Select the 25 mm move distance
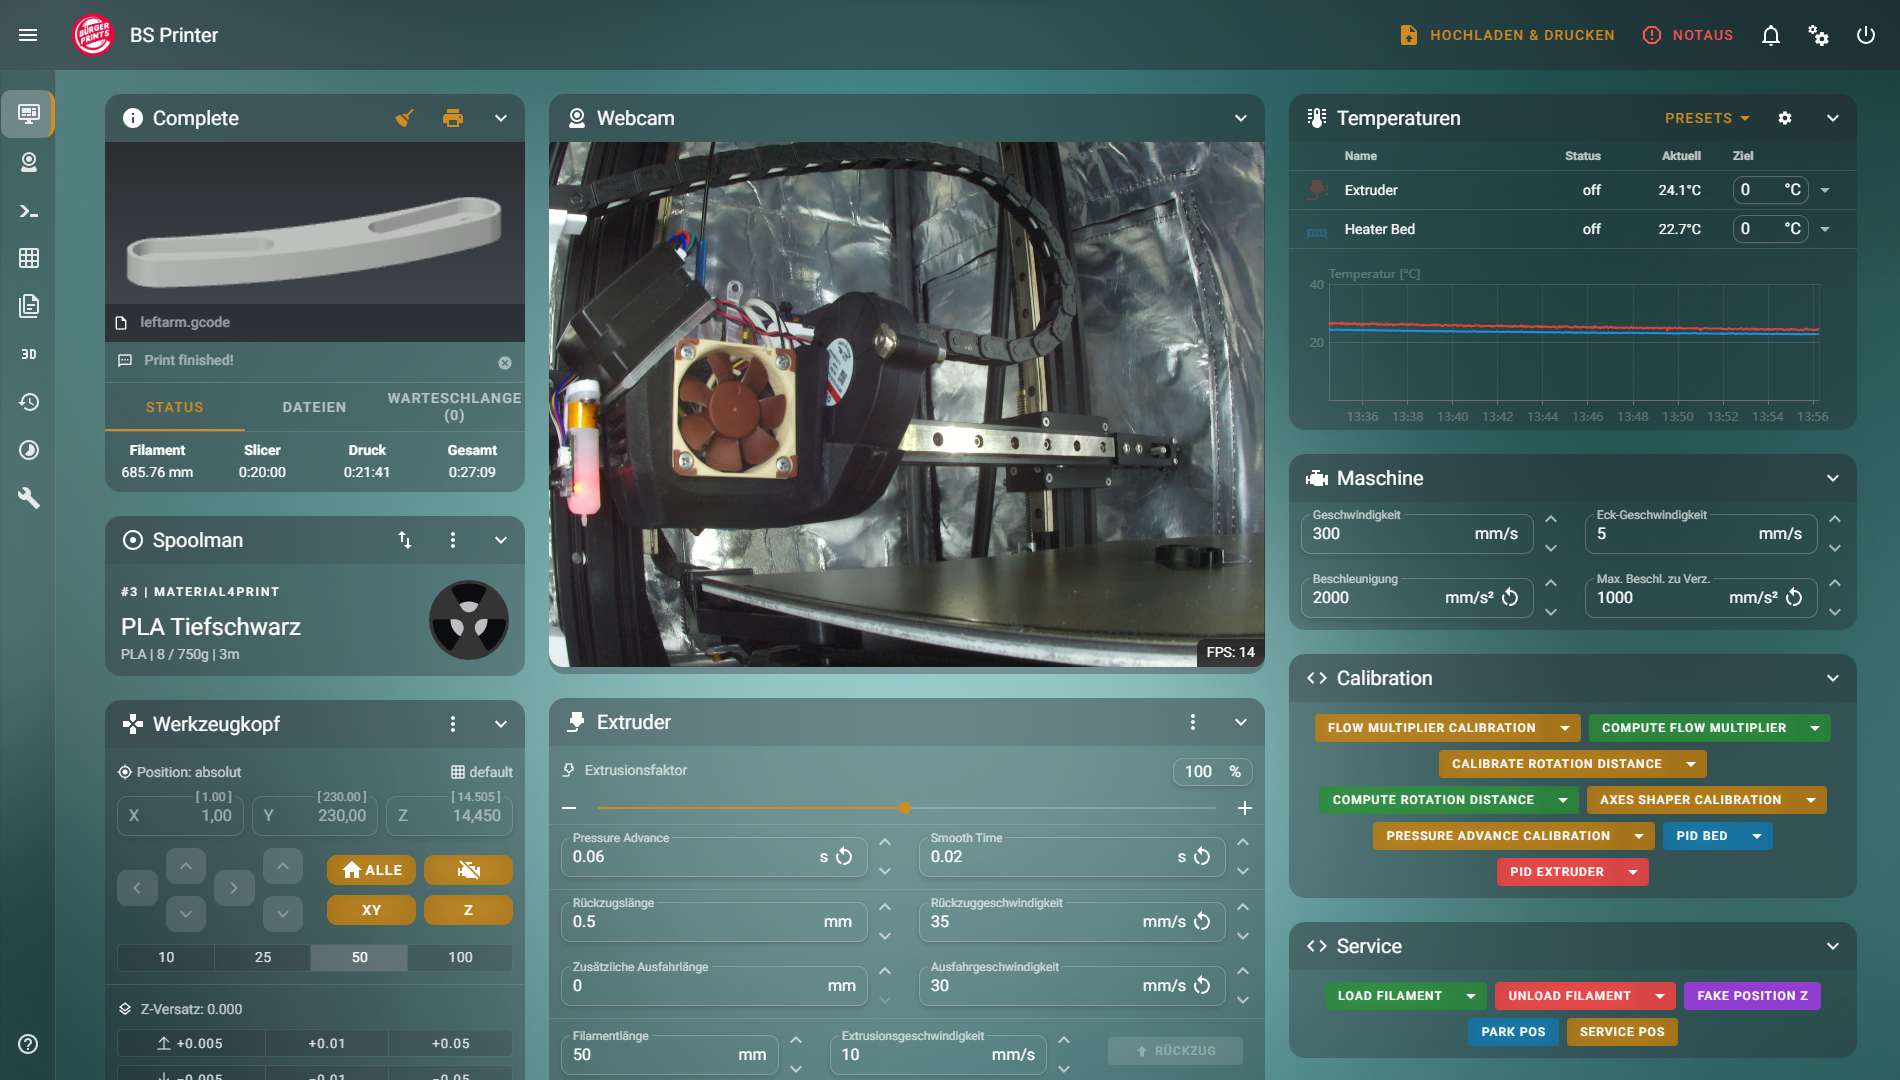 [x=263, y=957]
